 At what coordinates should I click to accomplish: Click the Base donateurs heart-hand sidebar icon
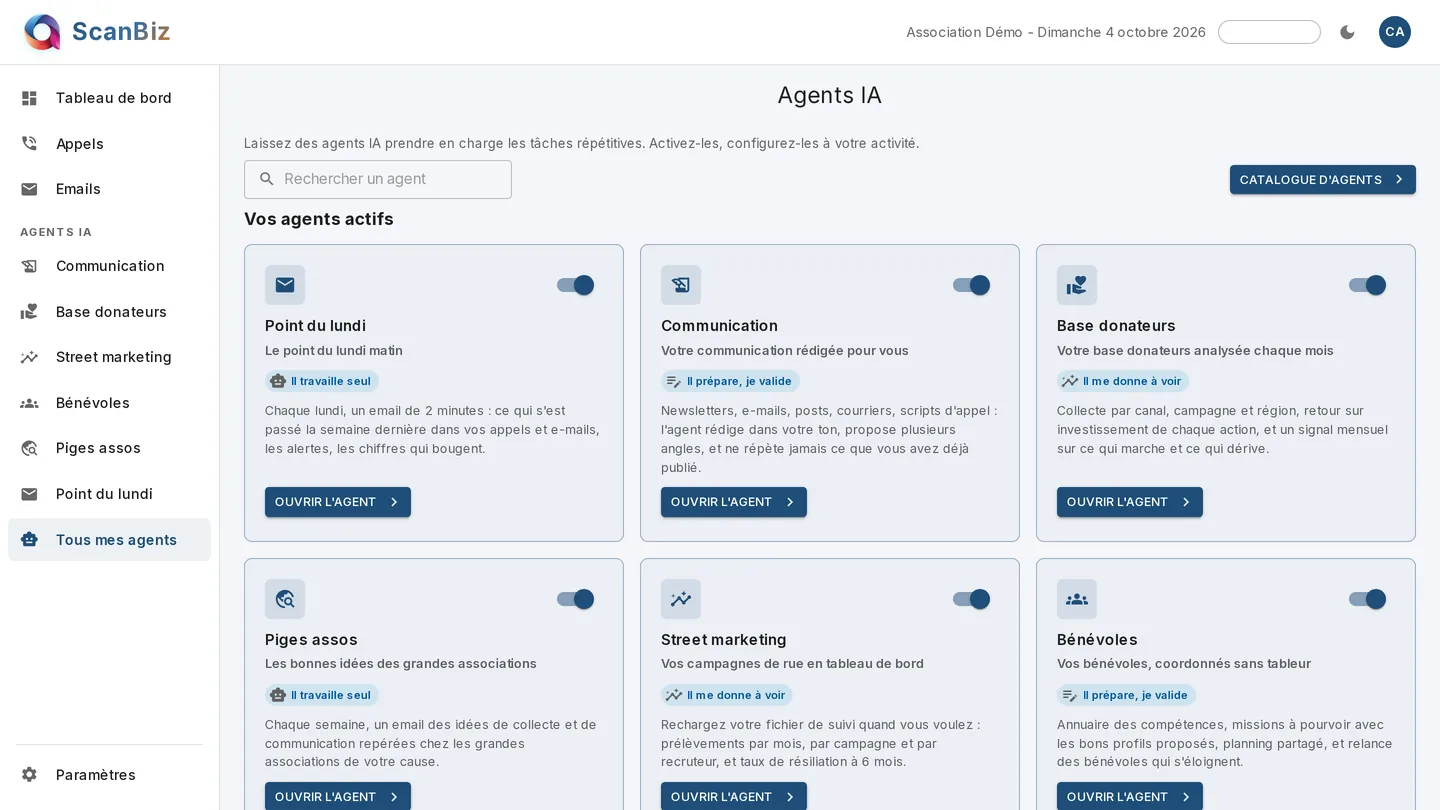[29, 312]
